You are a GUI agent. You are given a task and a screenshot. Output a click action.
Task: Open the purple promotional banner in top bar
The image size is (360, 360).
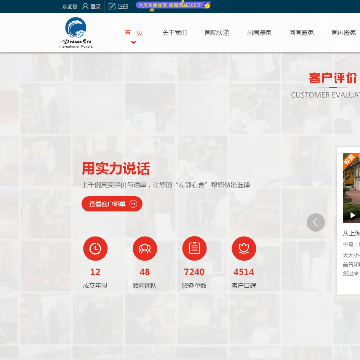(x=173, y=5)
